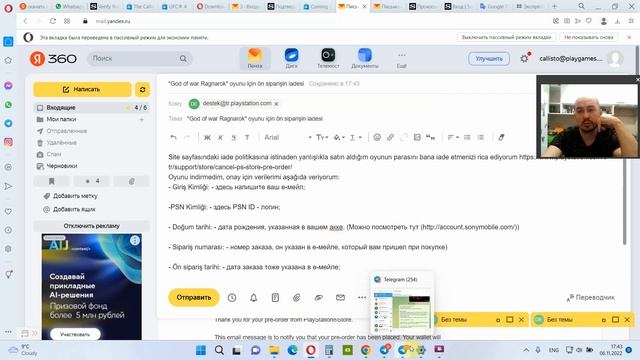The image size is (640, 360).
Task: Click the Улучшить upgrade button
Action: pyautogui.click(x=489, y=59)
